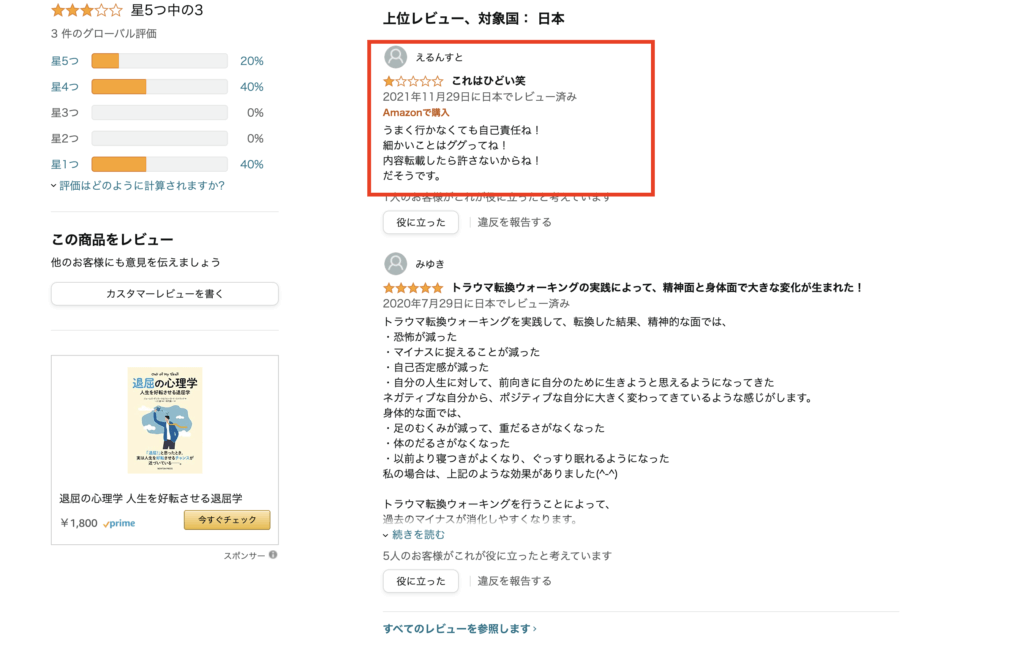This screenshot has width=1024, height=653.
Task: Filter reviews by 星4つ bar
Action: click(159, 87)
